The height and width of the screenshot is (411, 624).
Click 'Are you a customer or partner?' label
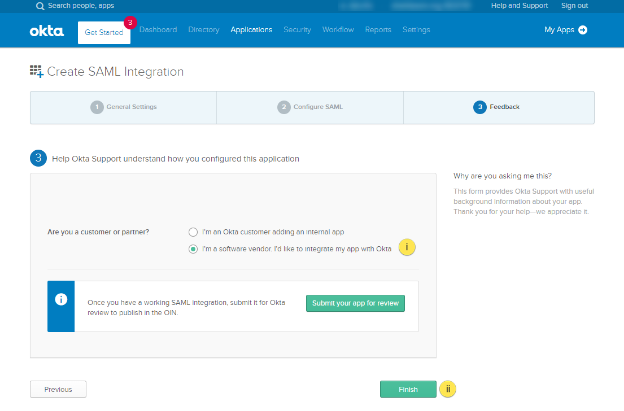[x=98, y=232]
